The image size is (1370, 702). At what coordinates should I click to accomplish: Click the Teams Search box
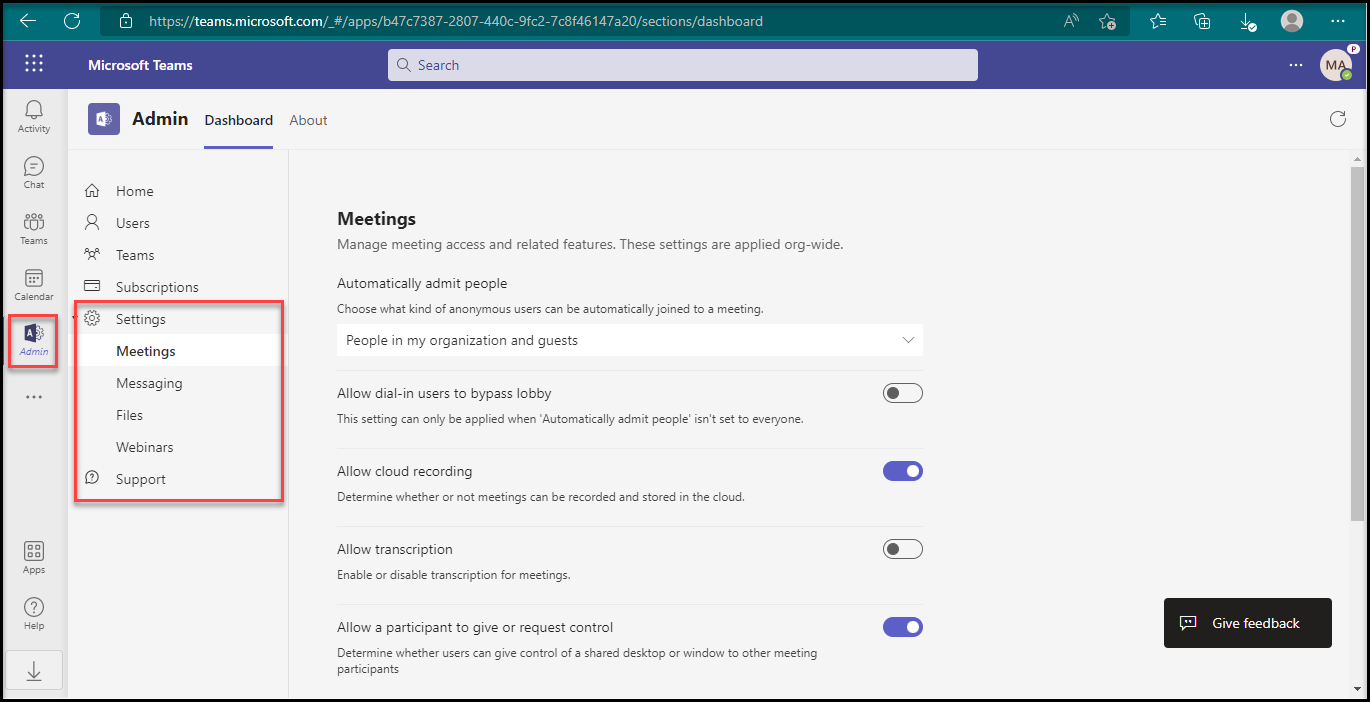tap(683, 65)
